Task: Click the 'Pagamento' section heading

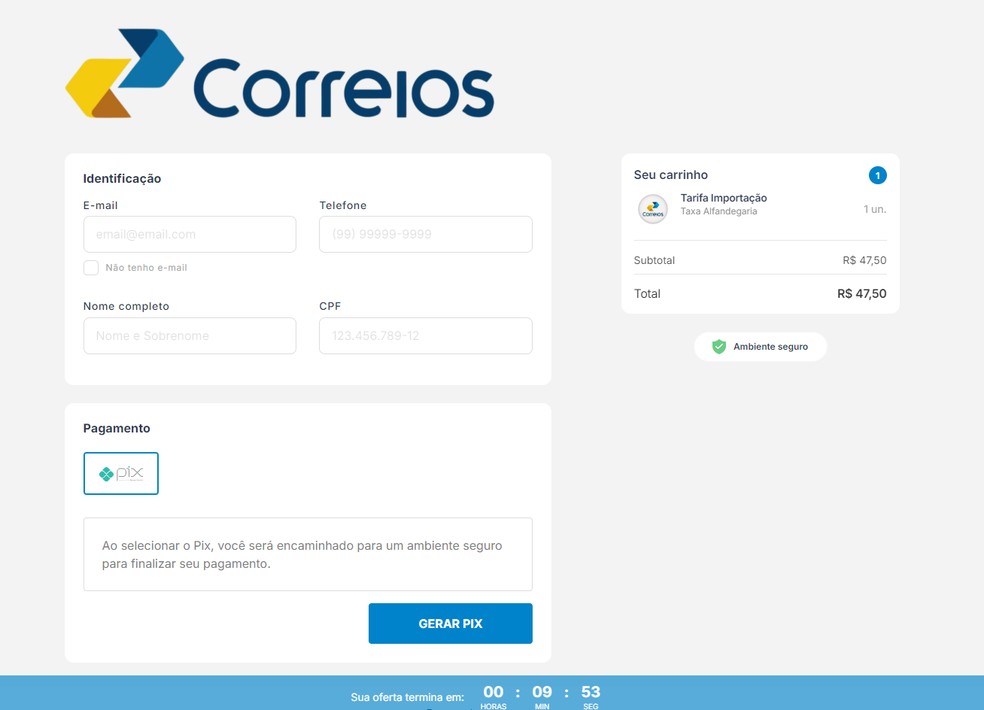Action: [x=117, y=428]
